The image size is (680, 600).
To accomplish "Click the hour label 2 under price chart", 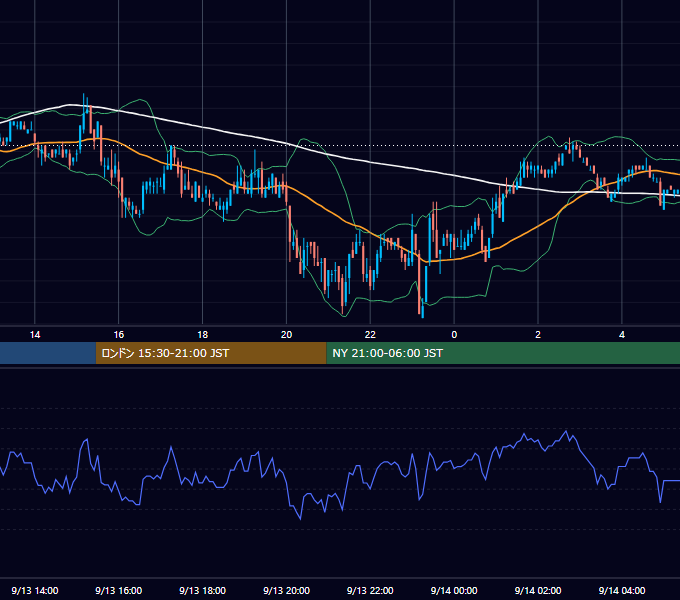I will coord(538,335).
